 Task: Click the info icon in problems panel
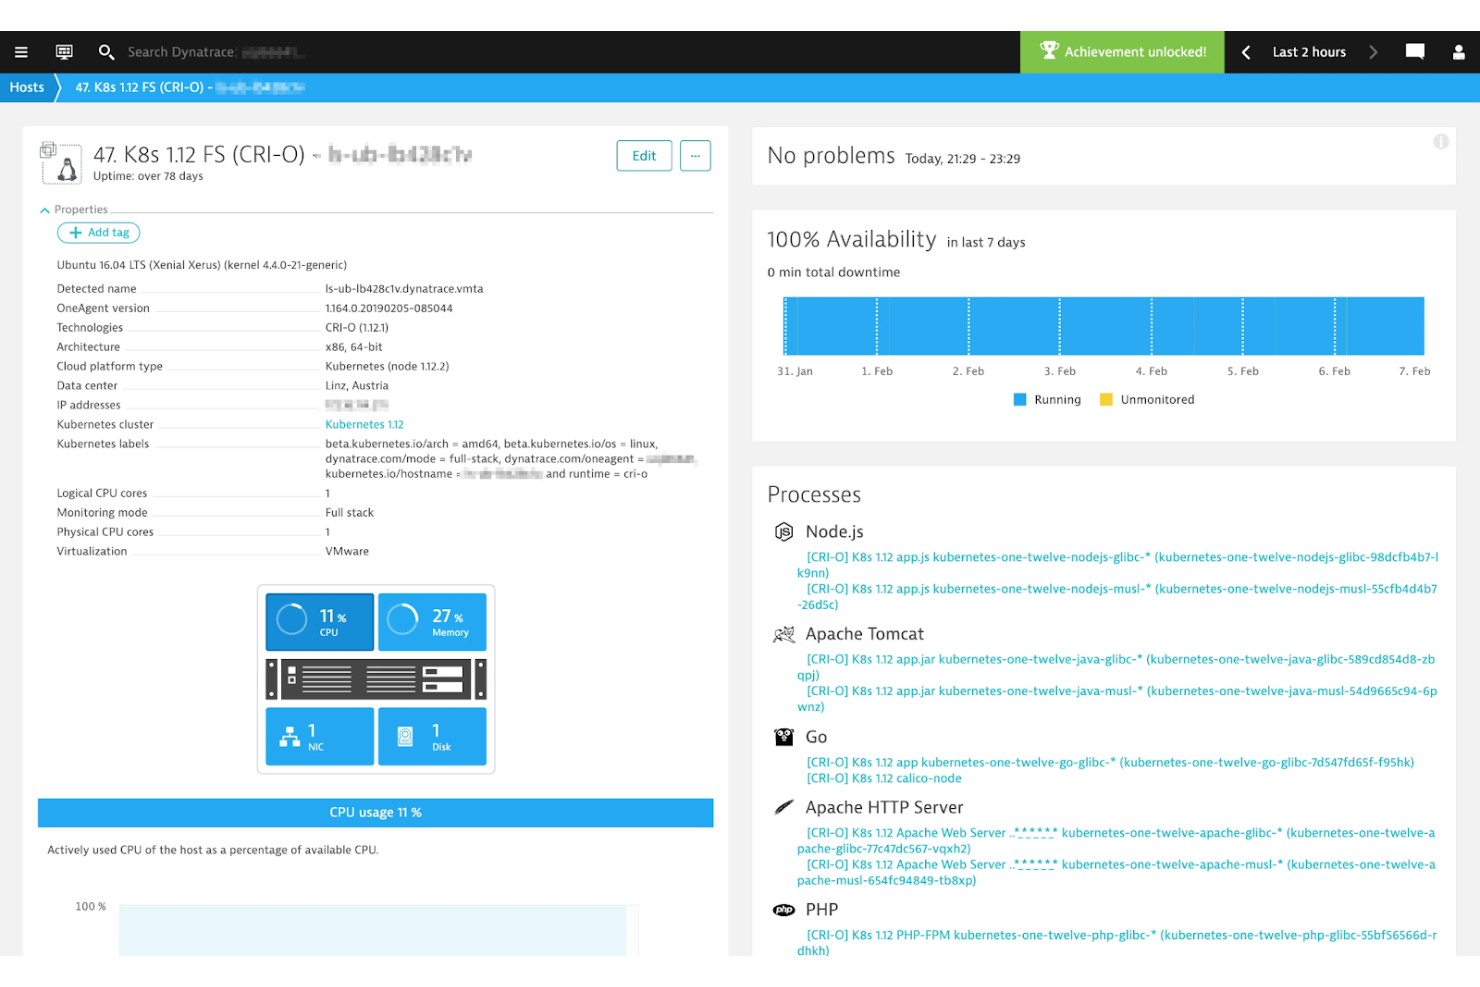point(1441,142)
